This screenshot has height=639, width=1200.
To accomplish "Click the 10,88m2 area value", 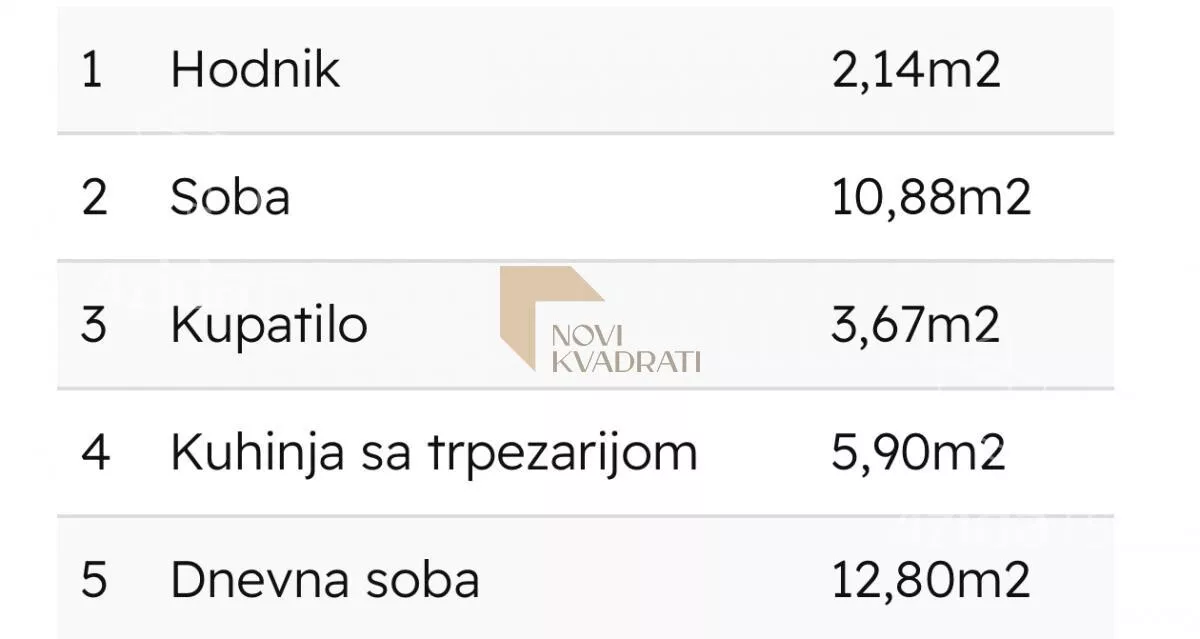I will pyautogui.click(x=930, y=197).
